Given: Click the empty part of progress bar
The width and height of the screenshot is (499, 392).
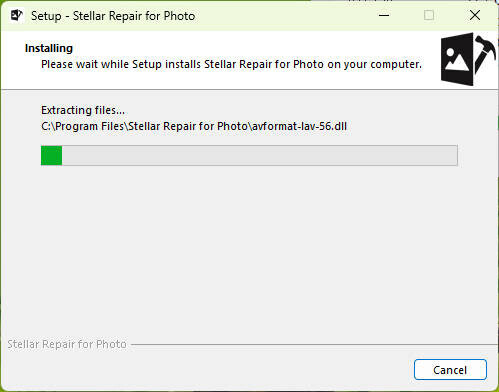Looking at the screenshot, I should 259,155.
